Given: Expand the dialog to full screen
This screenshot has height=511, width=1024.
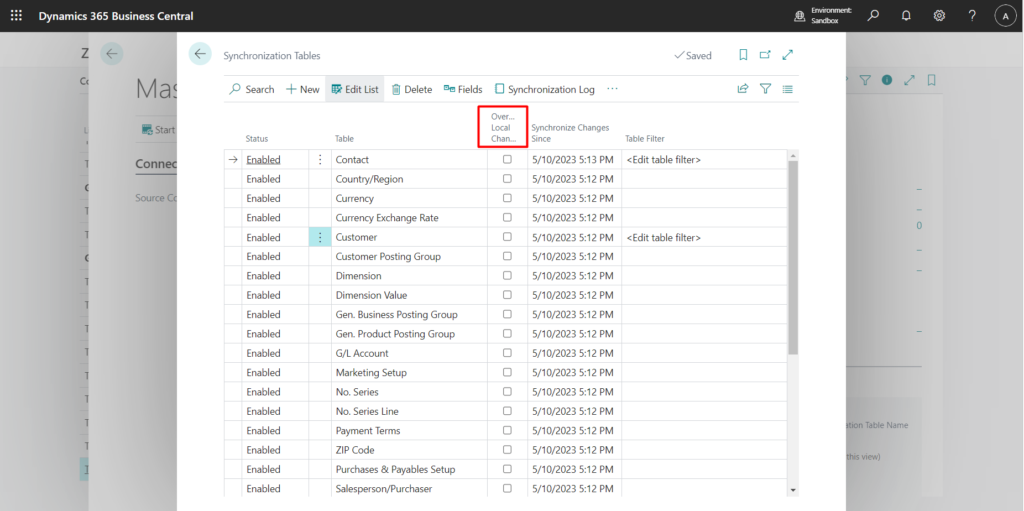Looking at the screenshot, I should pyautogui.click(x=788, y=55).
